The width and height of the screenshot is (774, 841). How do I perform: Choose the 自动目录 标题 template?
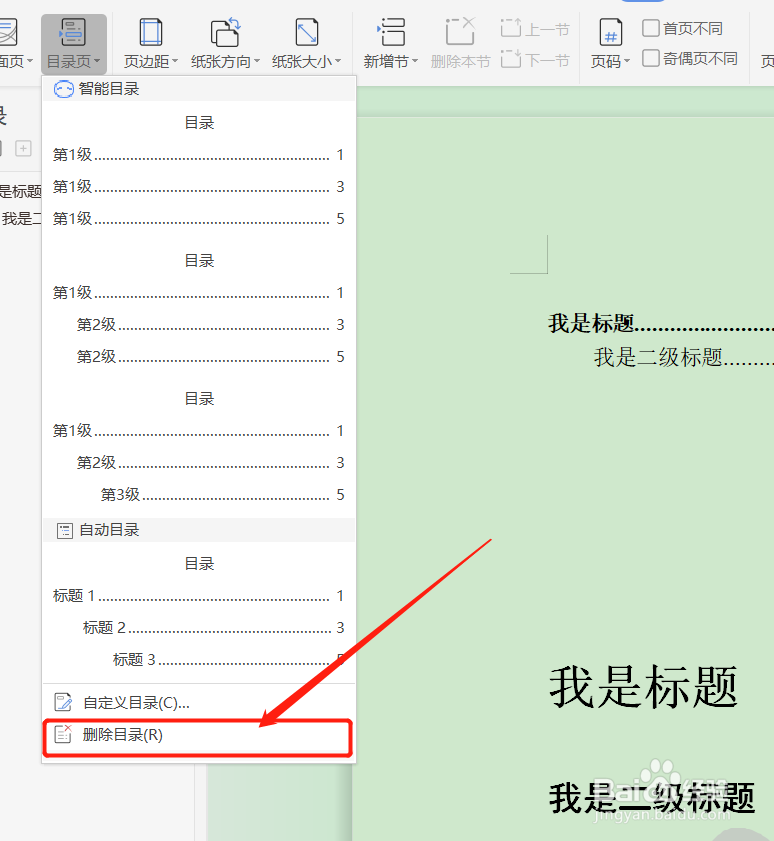click(198, 611)
